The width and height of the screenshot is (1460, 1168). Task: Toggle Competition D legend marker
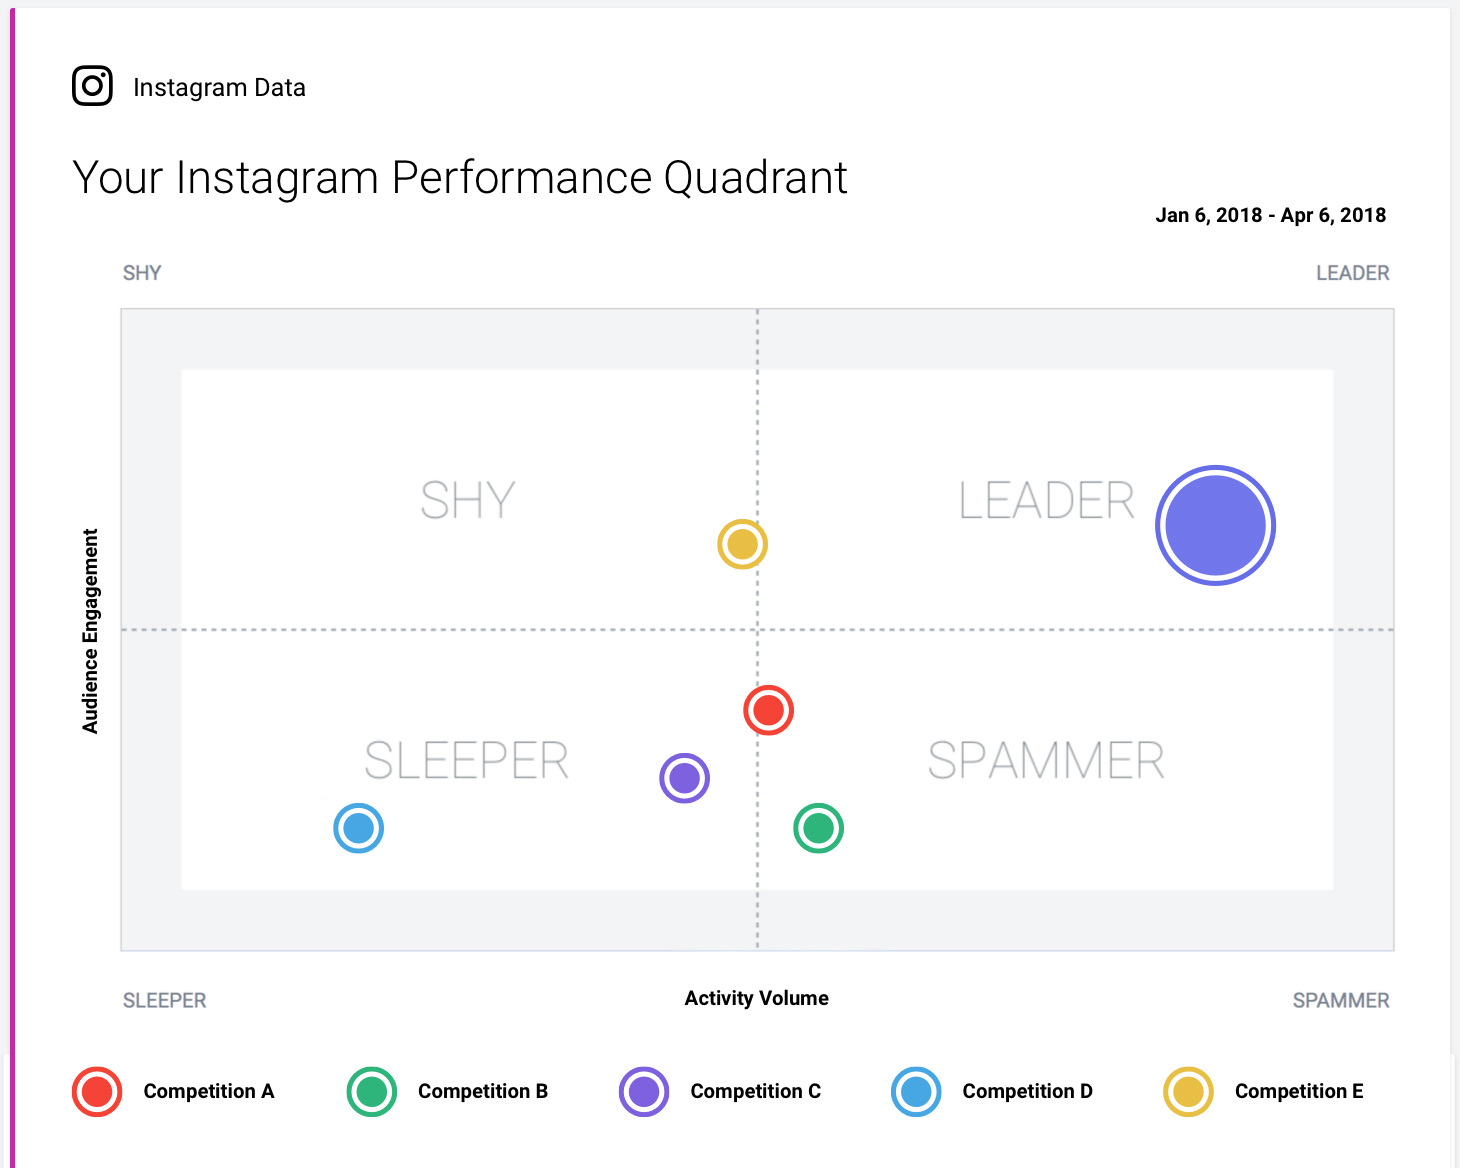916,1092
